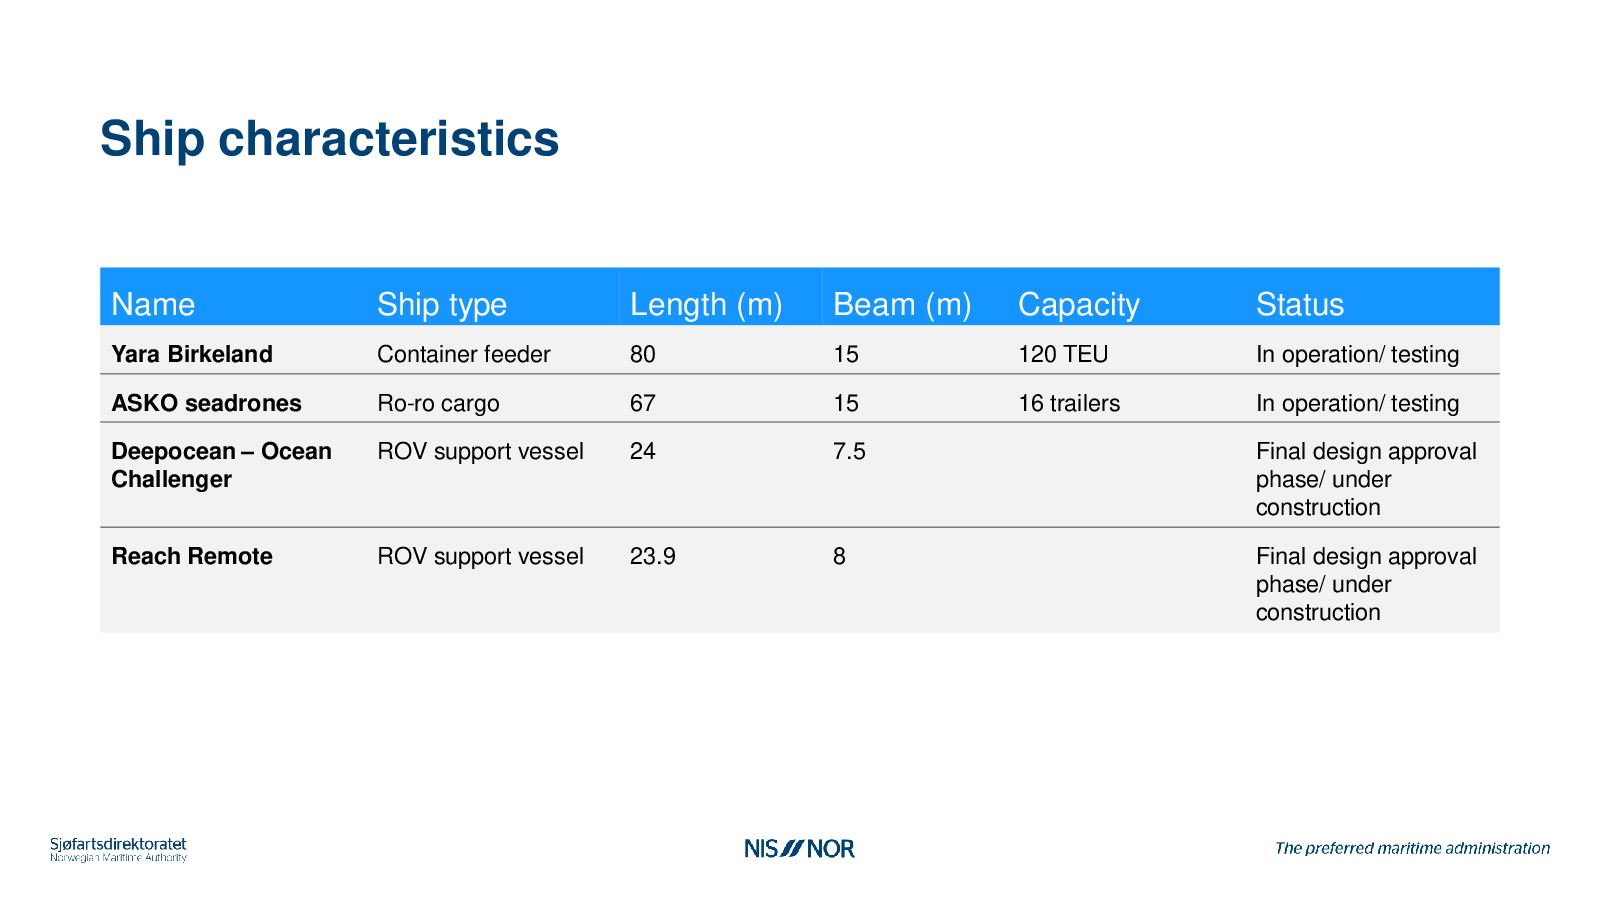Select the 'Yara Birkeland' row name
Screen dimensions: 1600x900
tap(192, 354)
